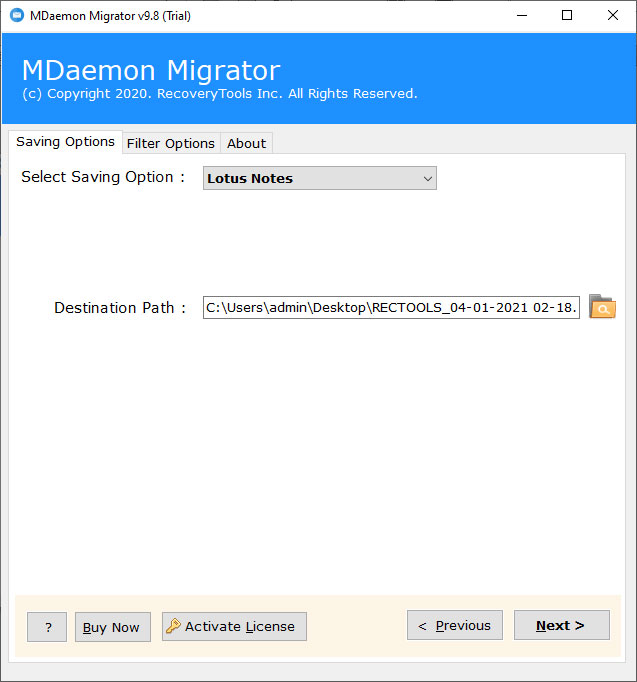
Task: Click the Next button
Action: point(561,625)
